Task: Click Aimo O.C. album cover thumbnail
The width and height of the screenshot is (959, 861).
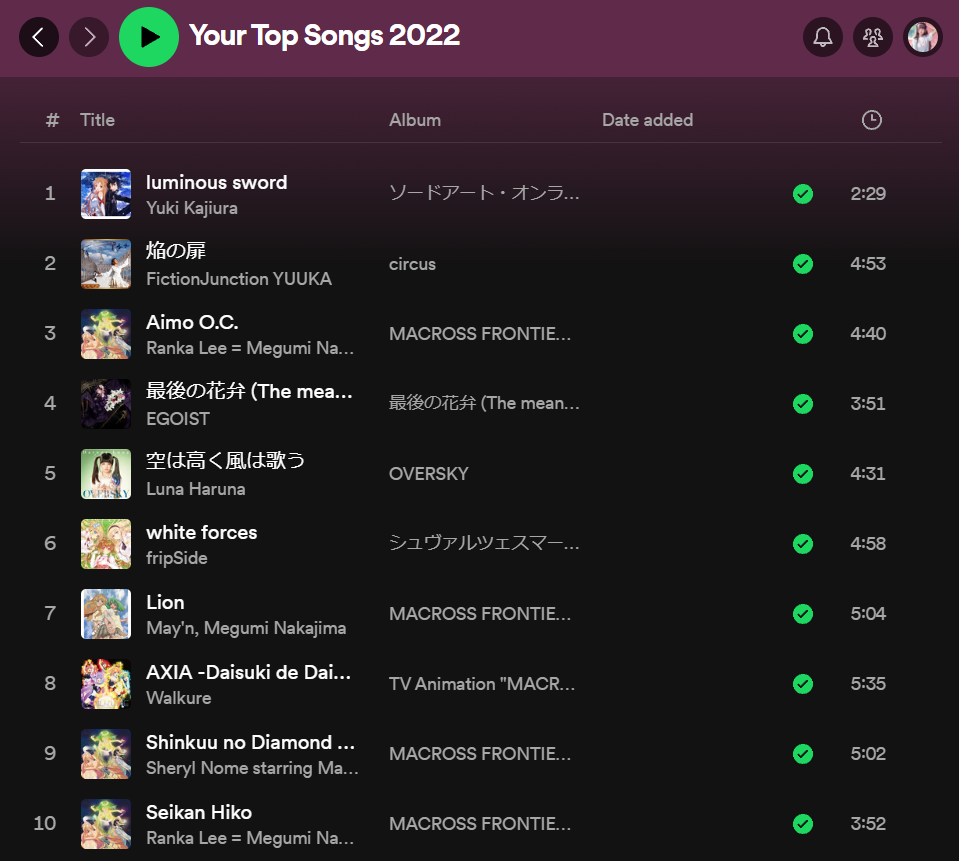Action: coord(106,334)
